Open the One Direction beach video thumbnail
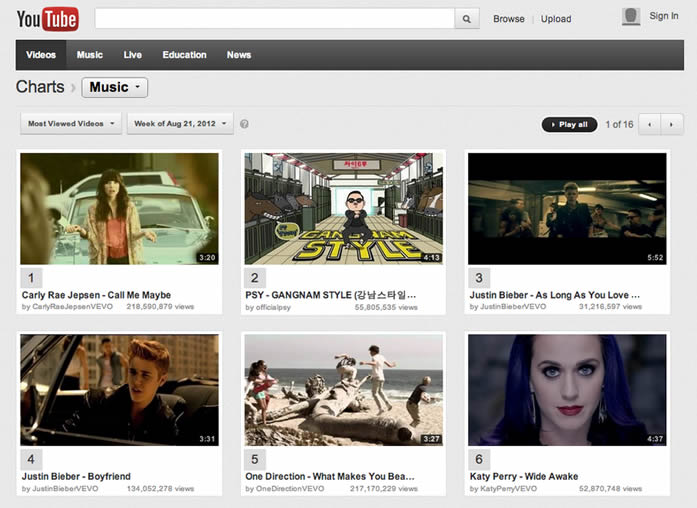This screenshot has height=508, width=697. point(344,390)
